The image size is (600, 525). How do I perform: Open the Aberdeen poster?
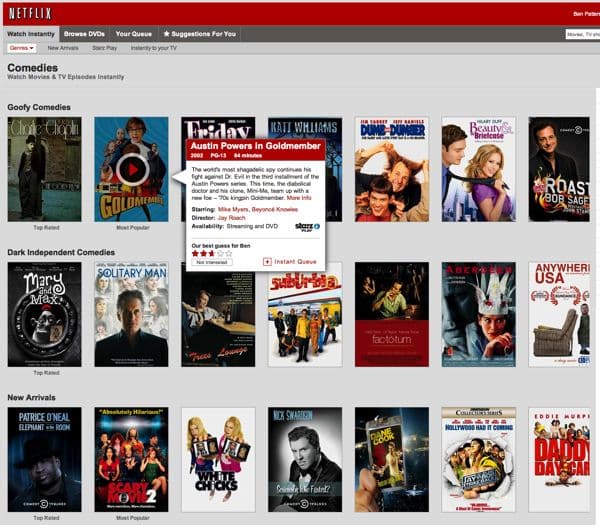click(x=479, y=315)
